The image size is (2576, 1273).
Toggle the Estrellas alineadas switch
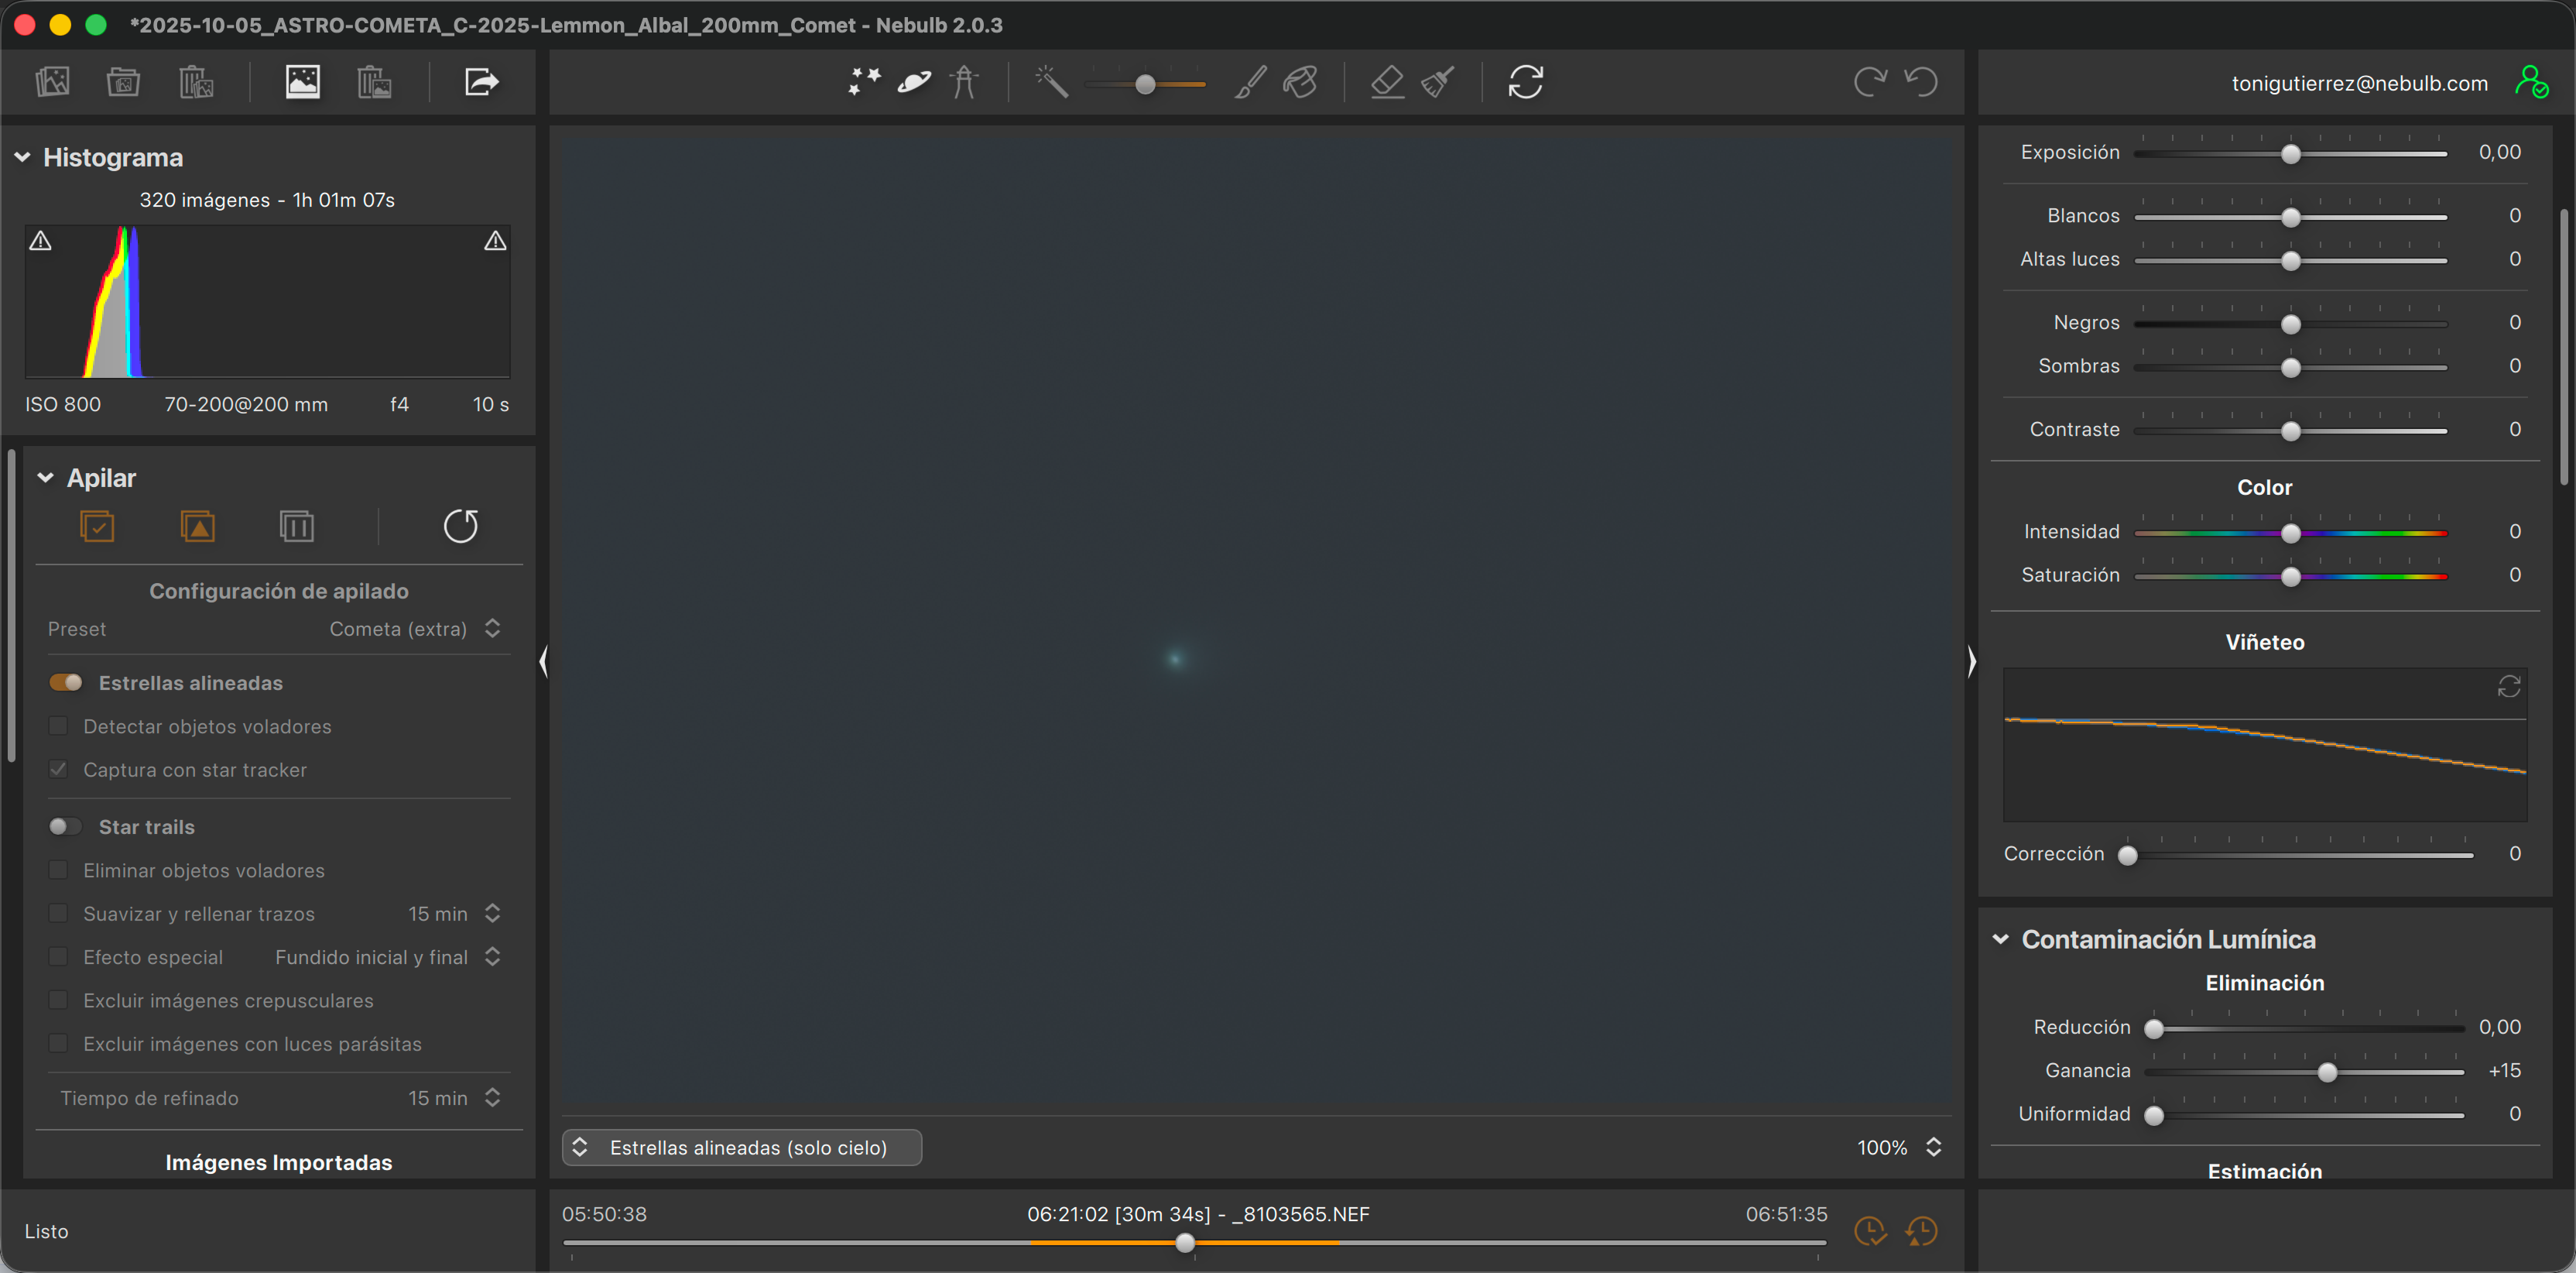[66, 682]
